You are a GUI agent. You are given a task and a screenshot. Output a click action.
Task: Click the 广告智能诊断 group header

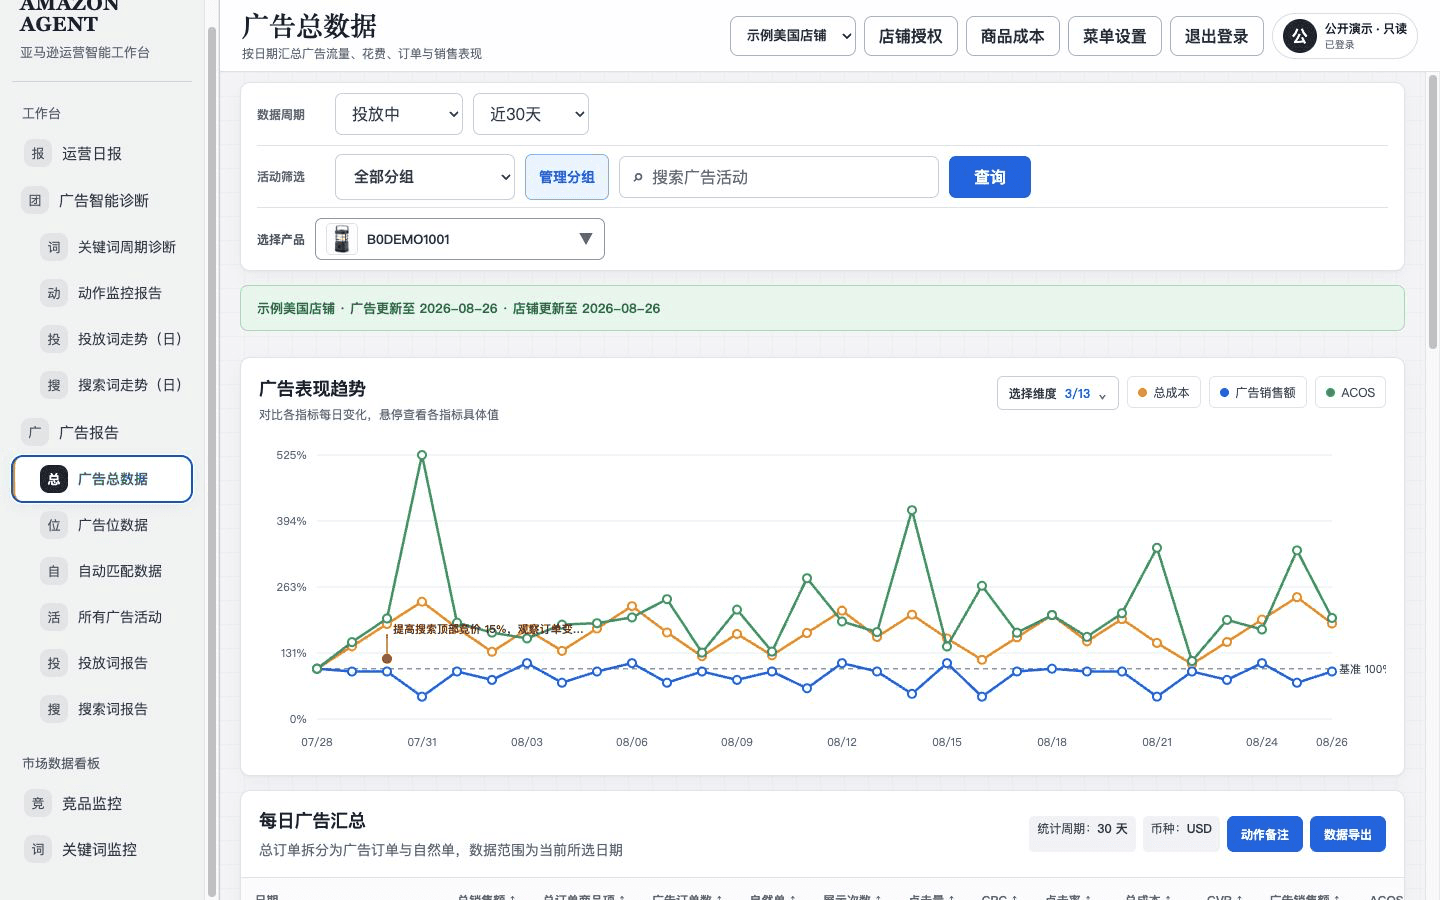pyautogui.click(x=102, y=201)
